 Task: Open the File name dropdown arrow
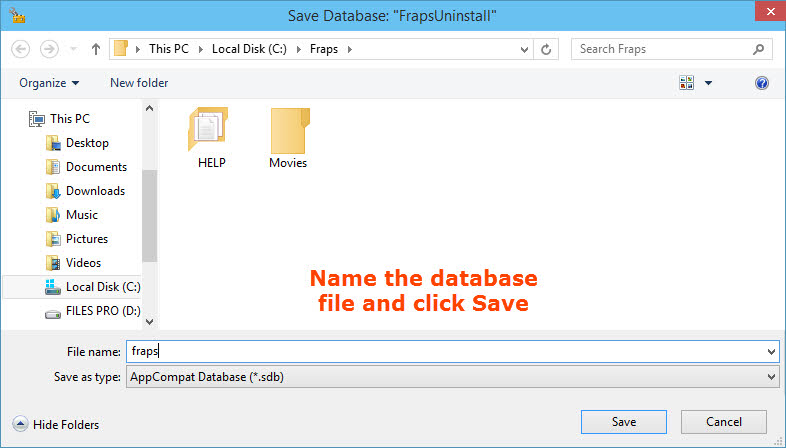point(771,351)
